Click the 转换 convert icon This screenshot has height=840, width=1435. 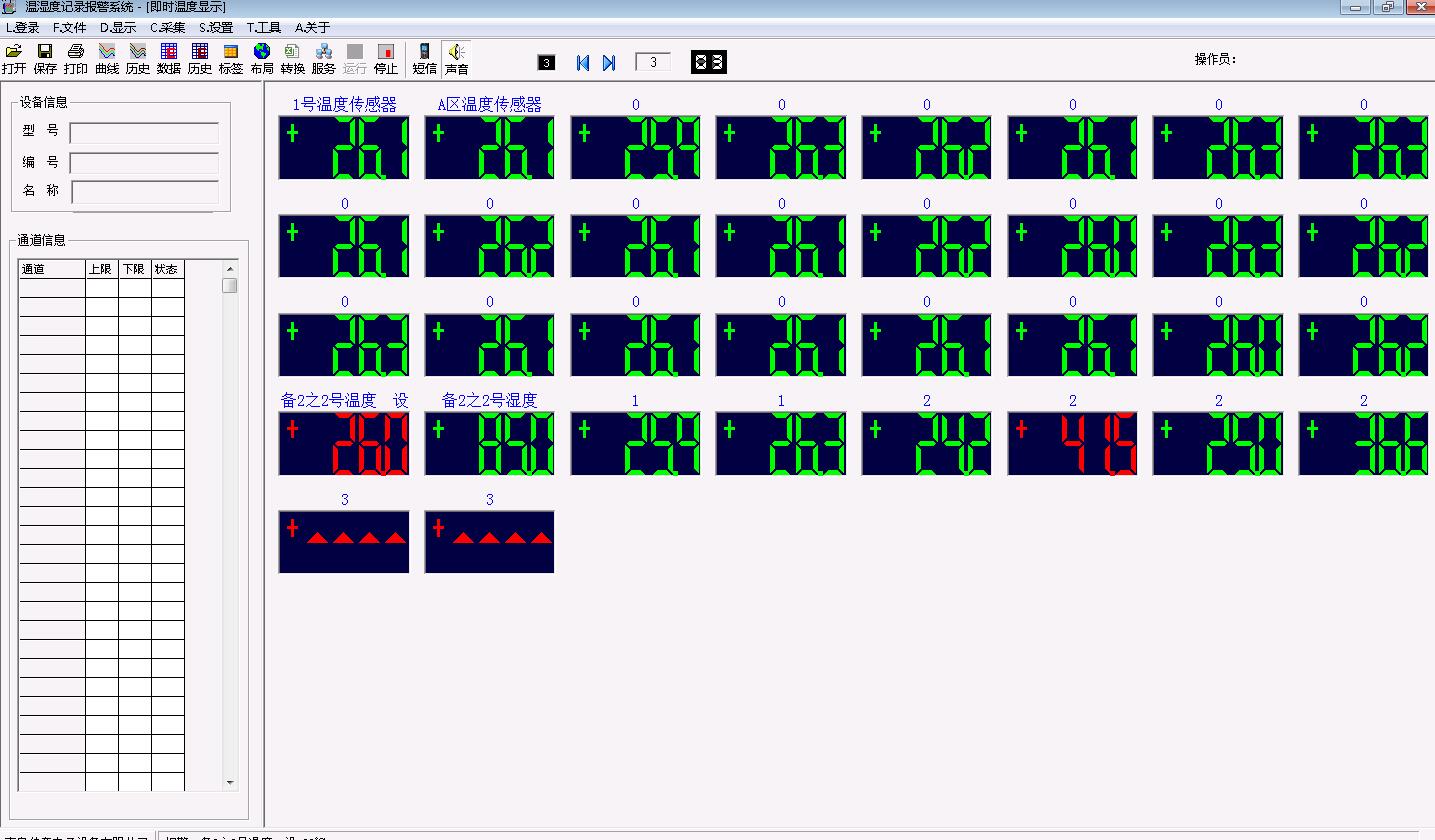point(292,58)
